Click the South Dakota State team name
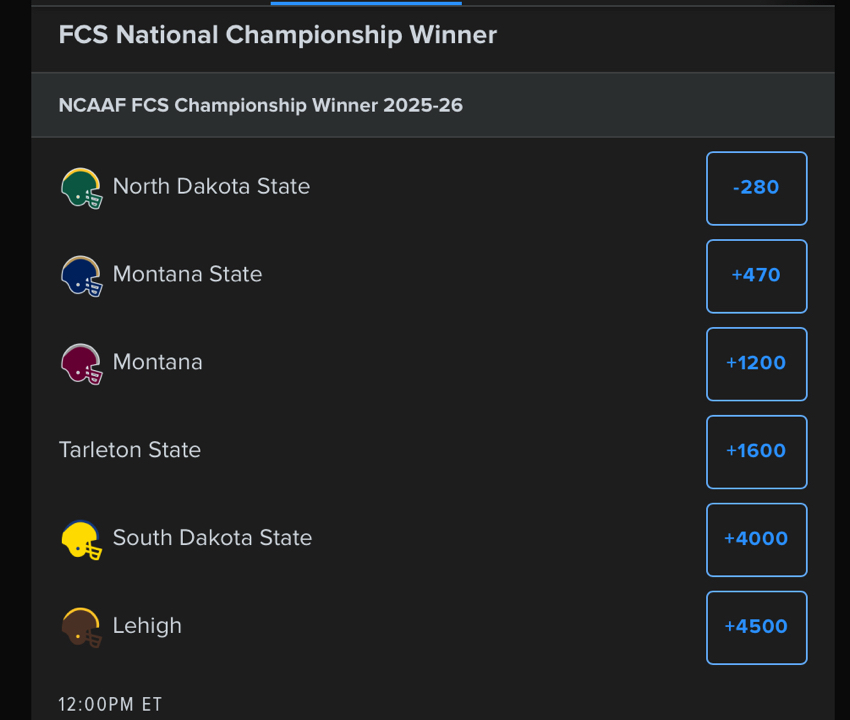Viewport: 850px width, 720px height. [212, 538]
